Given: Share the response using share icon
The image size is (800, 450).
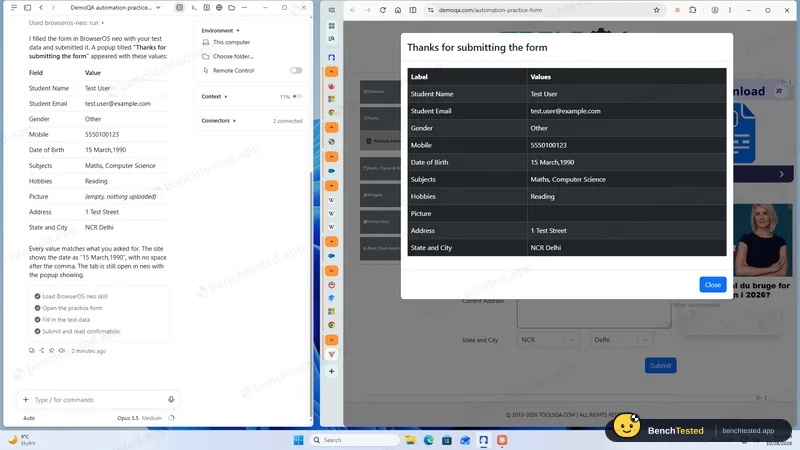Looking at the screenshot, I should click(x=41, y=351).
